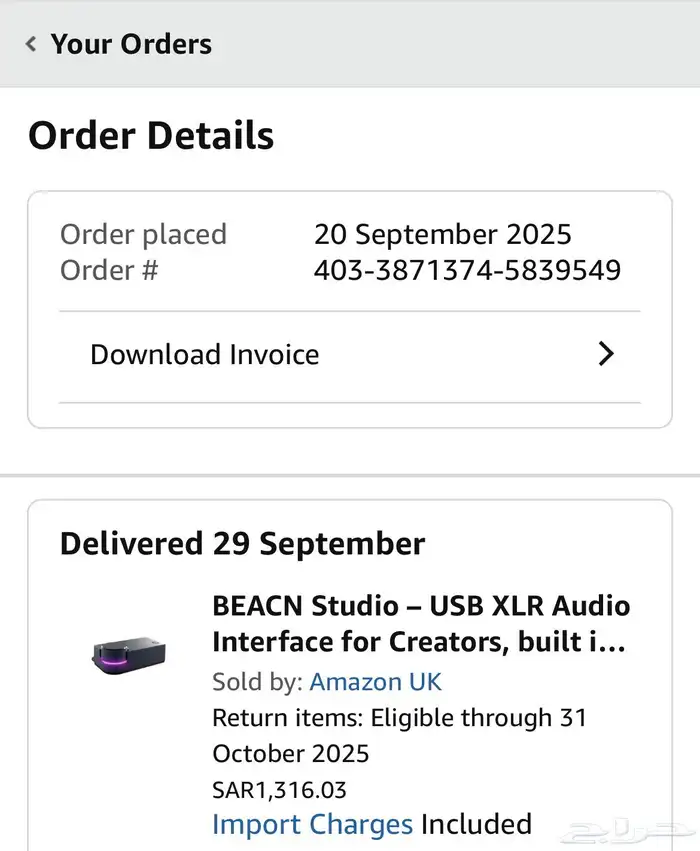The height and width of the screenshot is (851, 700).
Task: Click the Order Details heading
Action: point(151,135)
